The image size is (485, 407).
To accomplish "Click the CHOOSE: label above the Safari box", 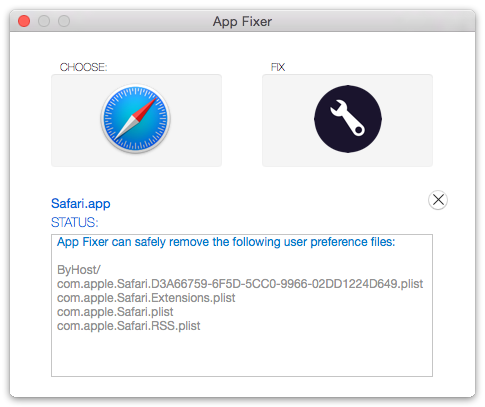I will (83, 67).
